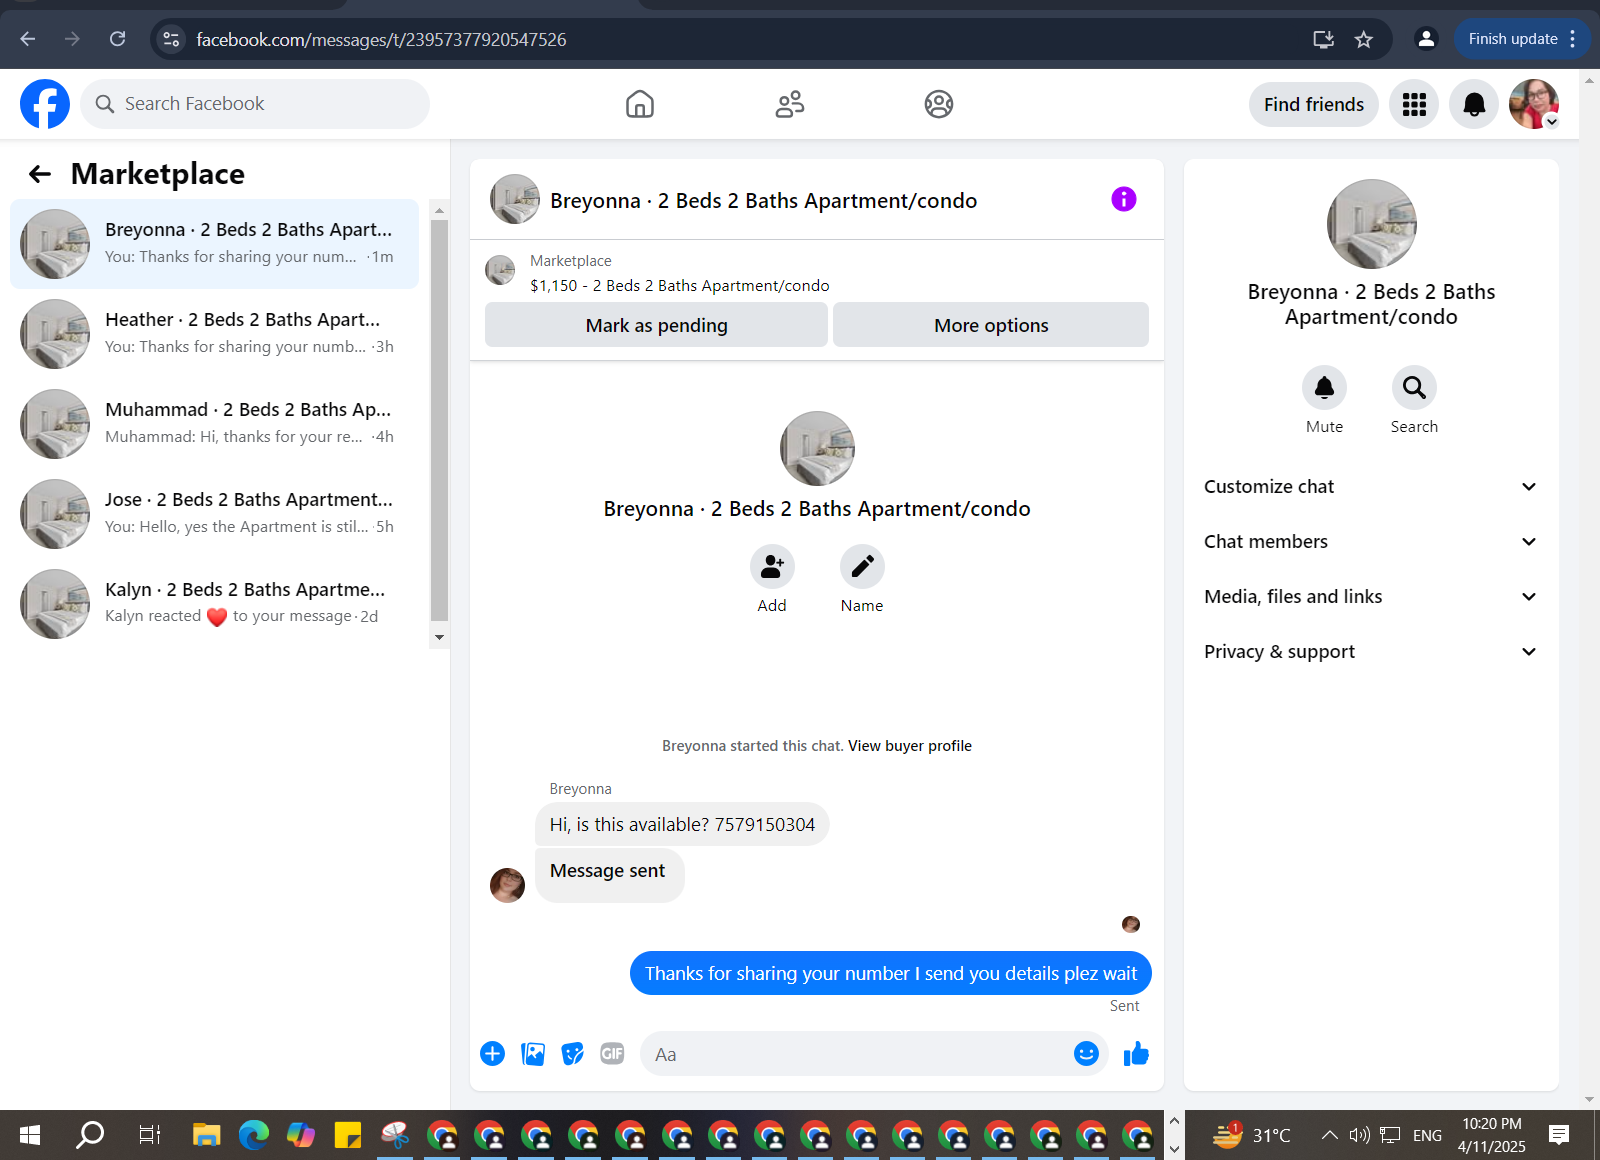Send a thumbs-up like
The image size is (1600, 1160).
coord(1136,1054)
